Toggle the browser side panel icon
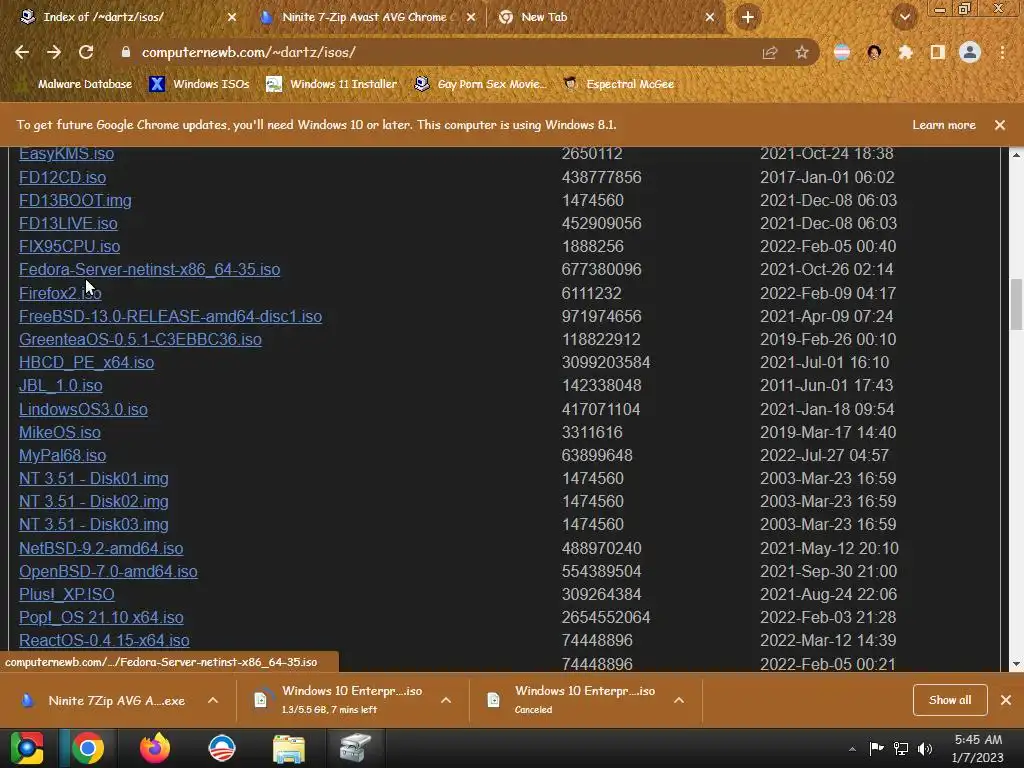Viewport: 1024px width, 768px height. tap(937, 52)
